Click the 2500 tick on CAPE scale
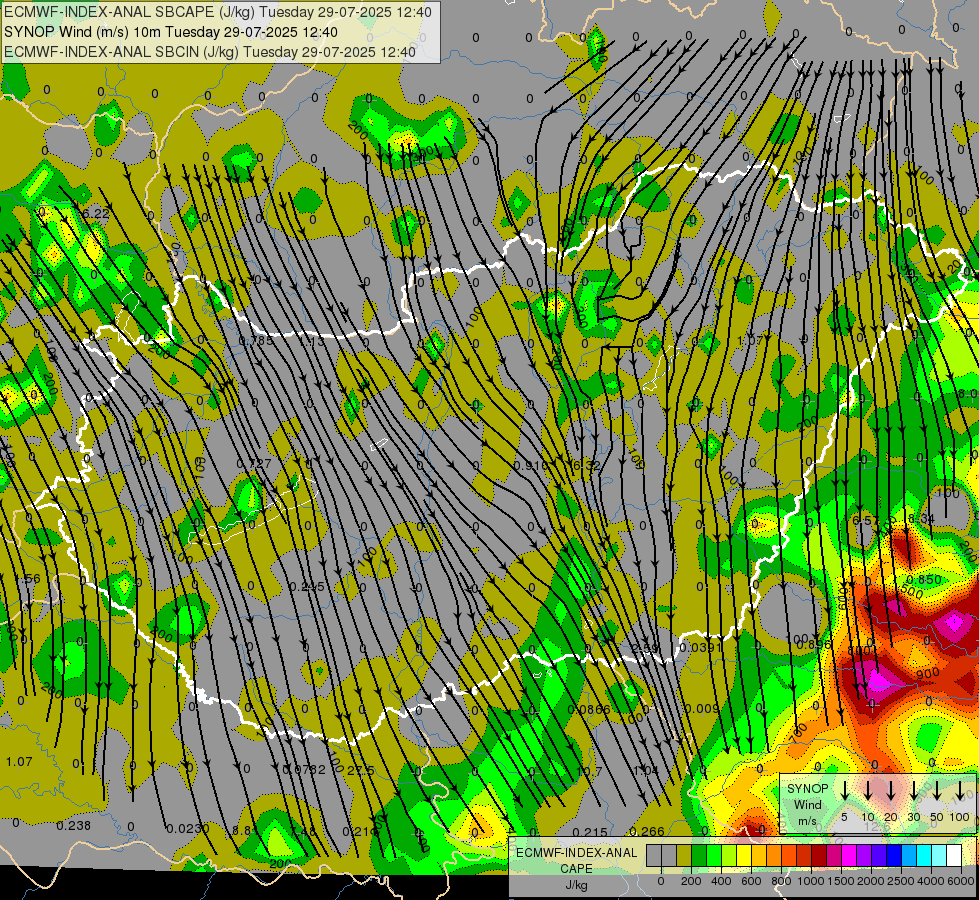 point(901,881)
